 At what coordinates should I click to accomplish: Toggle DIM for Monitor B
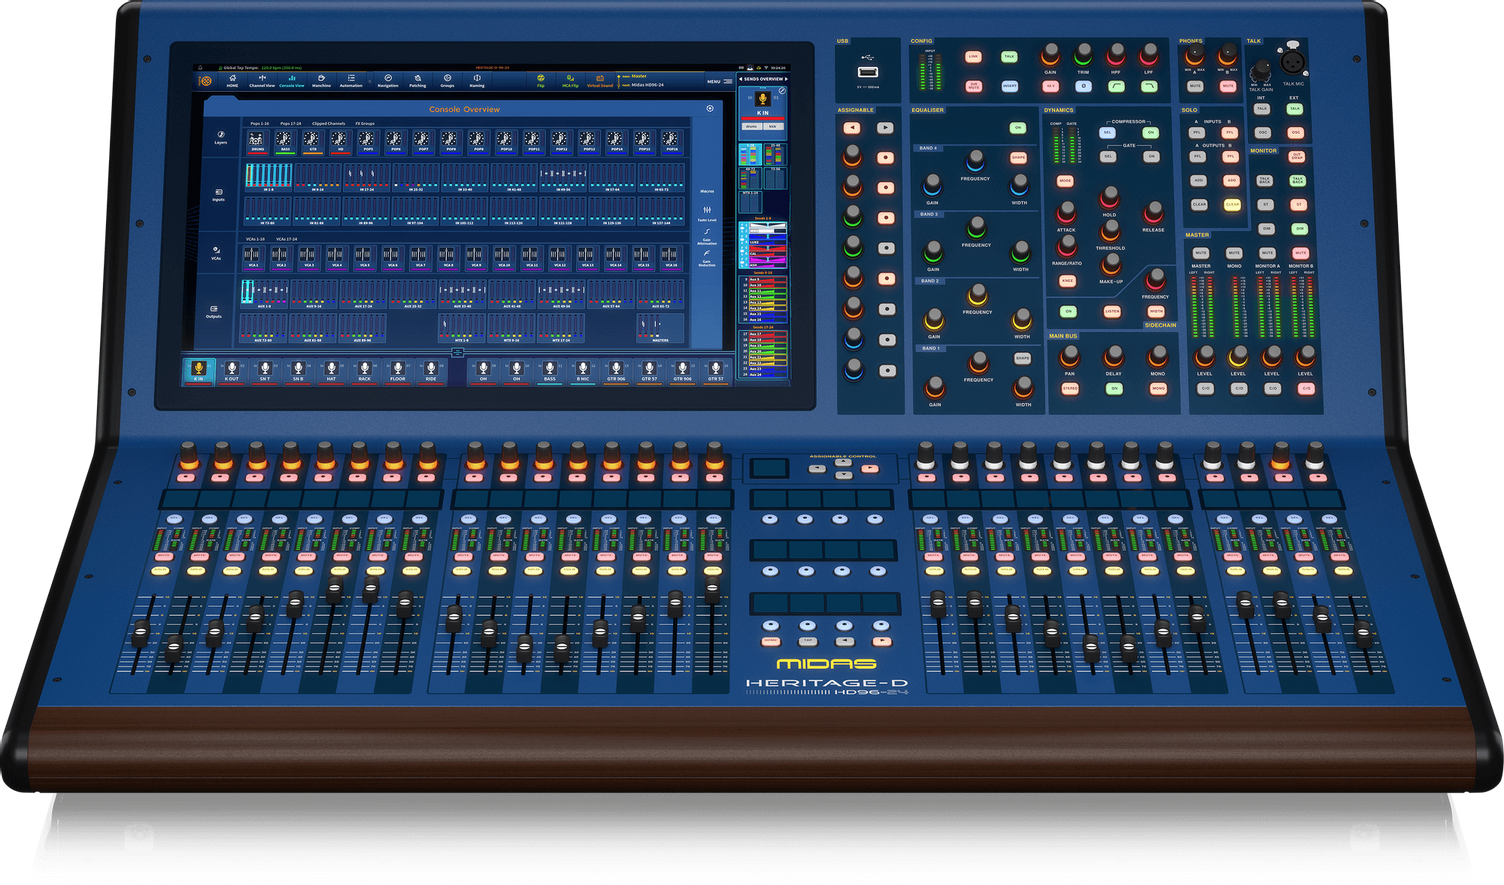tap(1299, 228)
